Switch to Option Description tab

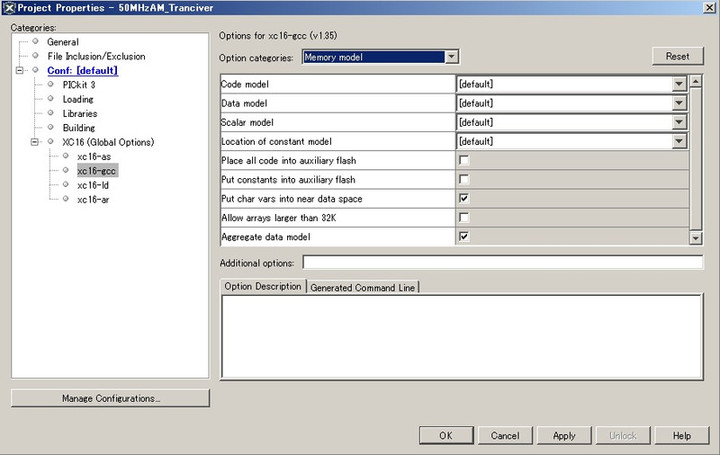(x=263, y=286)
